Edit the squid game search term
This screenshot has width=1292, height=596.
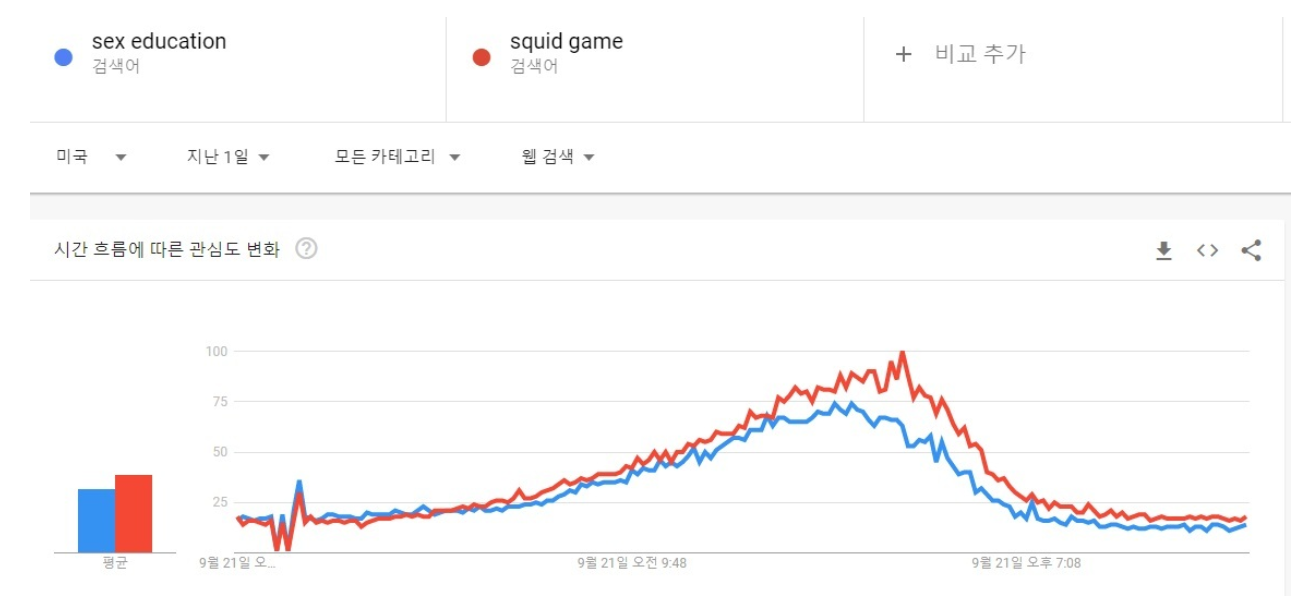pos(566,42)
